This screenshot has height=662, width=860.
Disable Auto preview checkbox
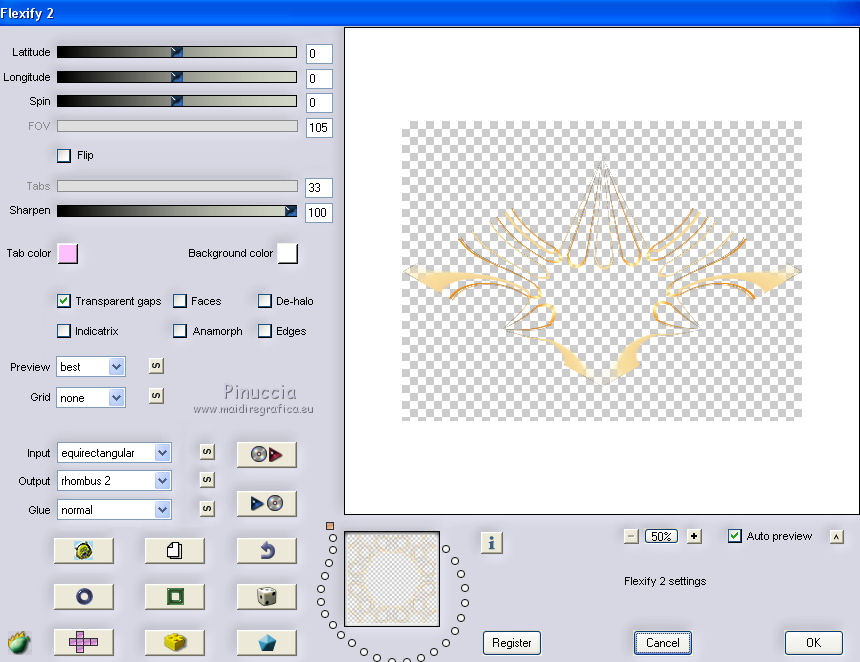pos(735,536)
